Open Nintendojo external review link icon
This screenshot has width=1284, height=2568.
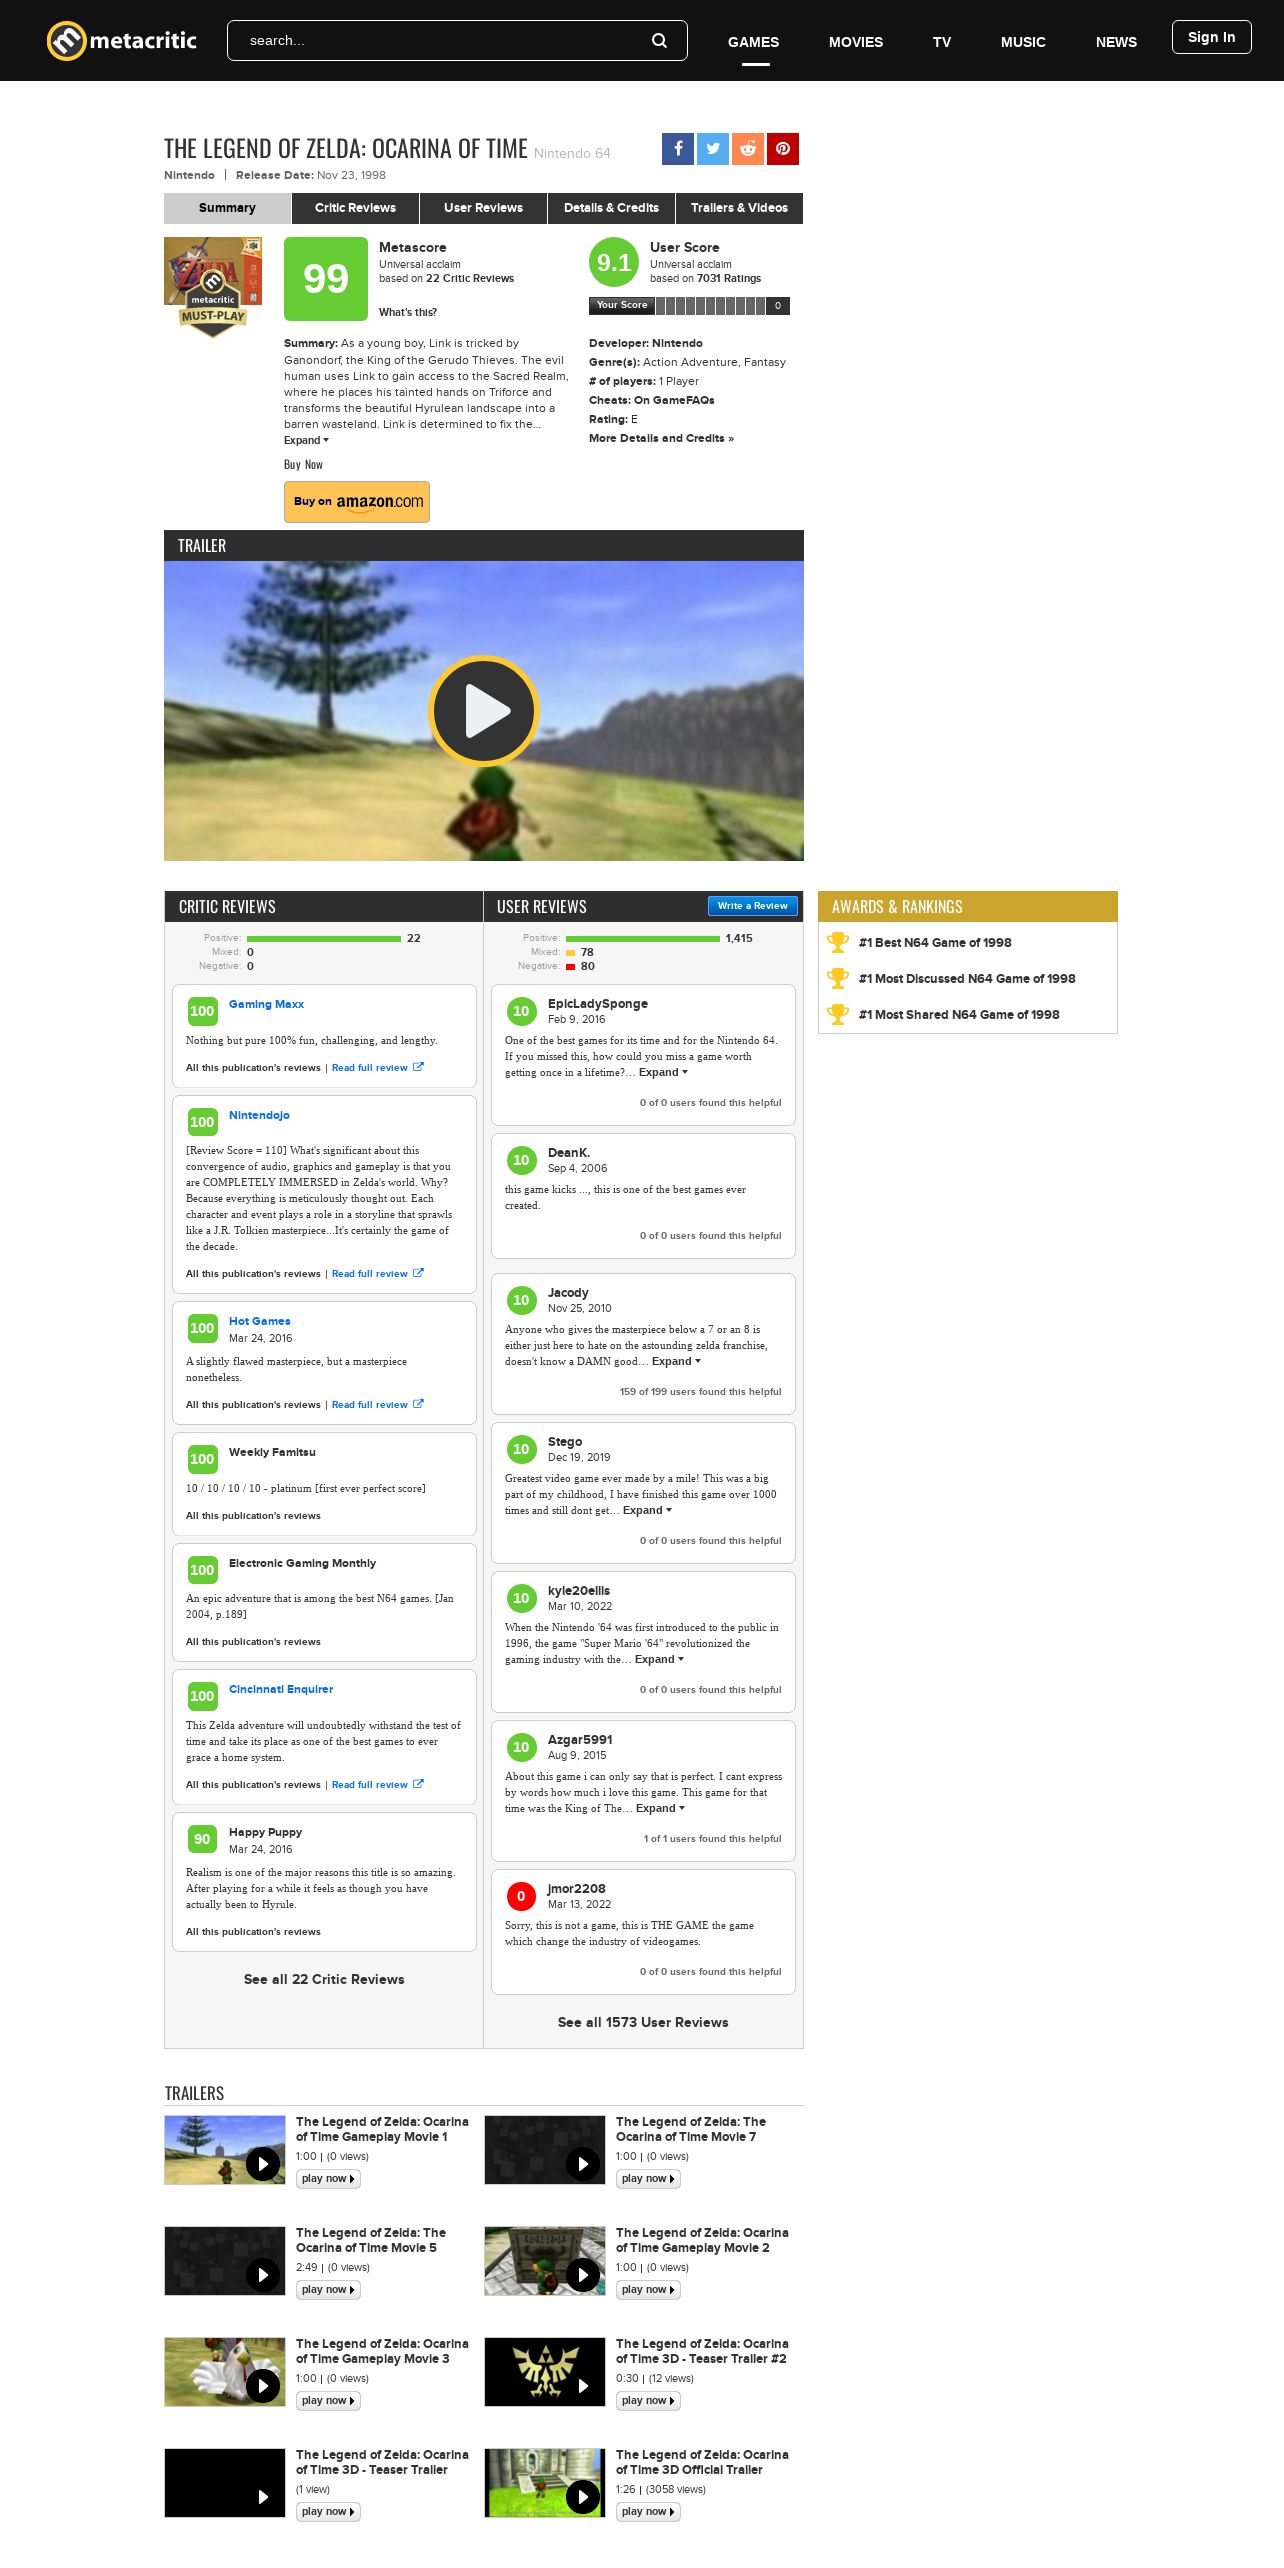pos(418,1273)
